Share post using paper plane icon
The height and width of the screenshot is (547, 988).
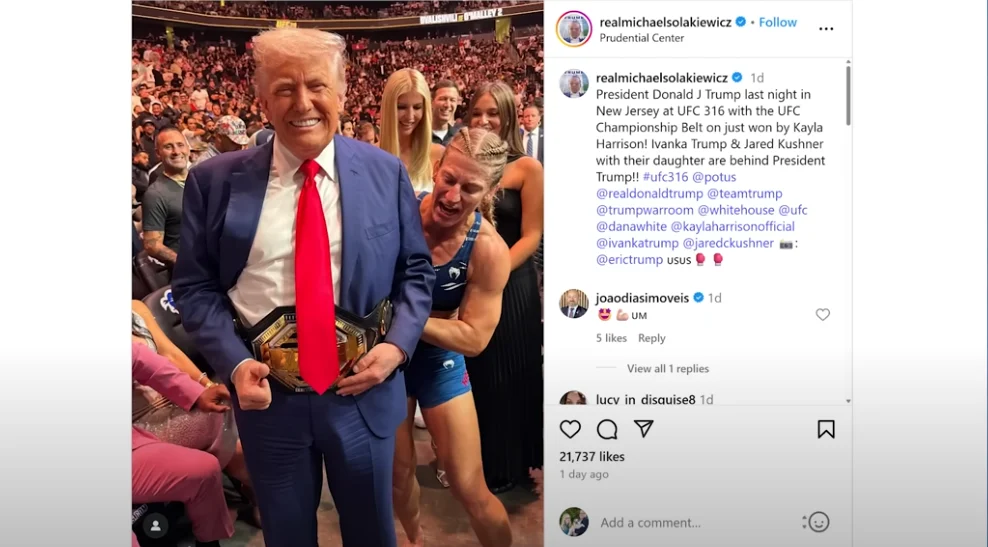(x=643, y=429)
